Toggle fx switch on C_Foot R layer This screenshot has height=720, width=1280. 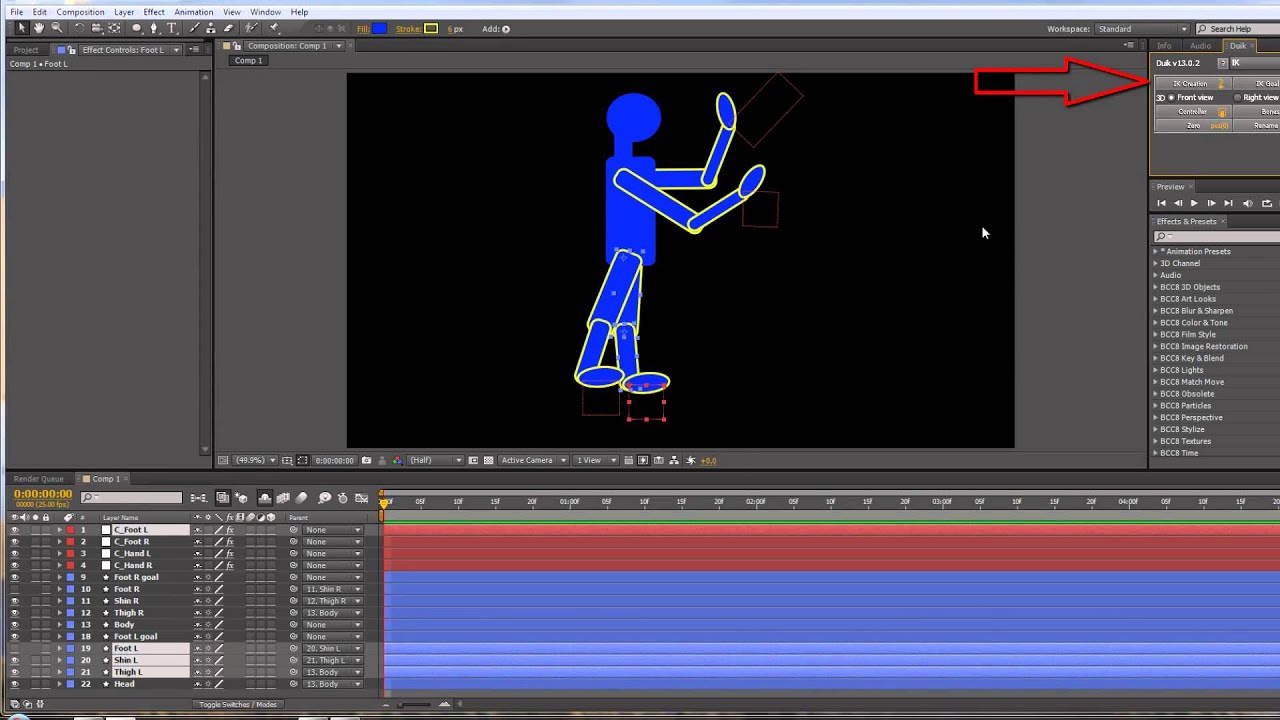click(x=230, y=542)
